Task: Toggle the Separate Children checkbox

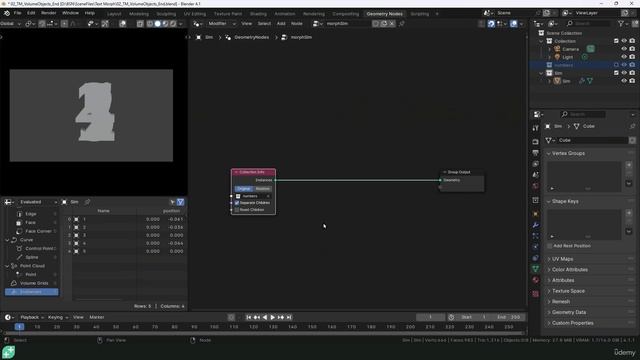Action: (237, 203)
